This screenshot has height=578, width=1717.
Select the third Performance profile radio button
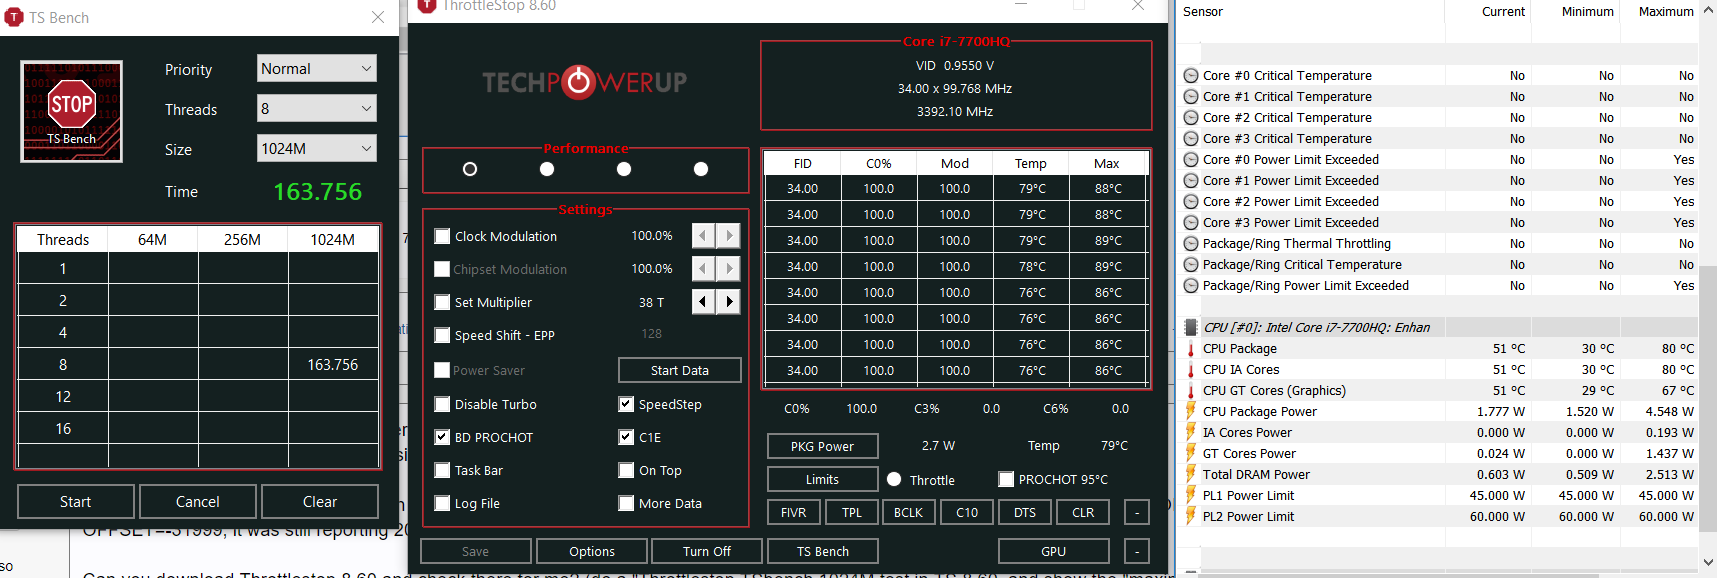(624, 169)
